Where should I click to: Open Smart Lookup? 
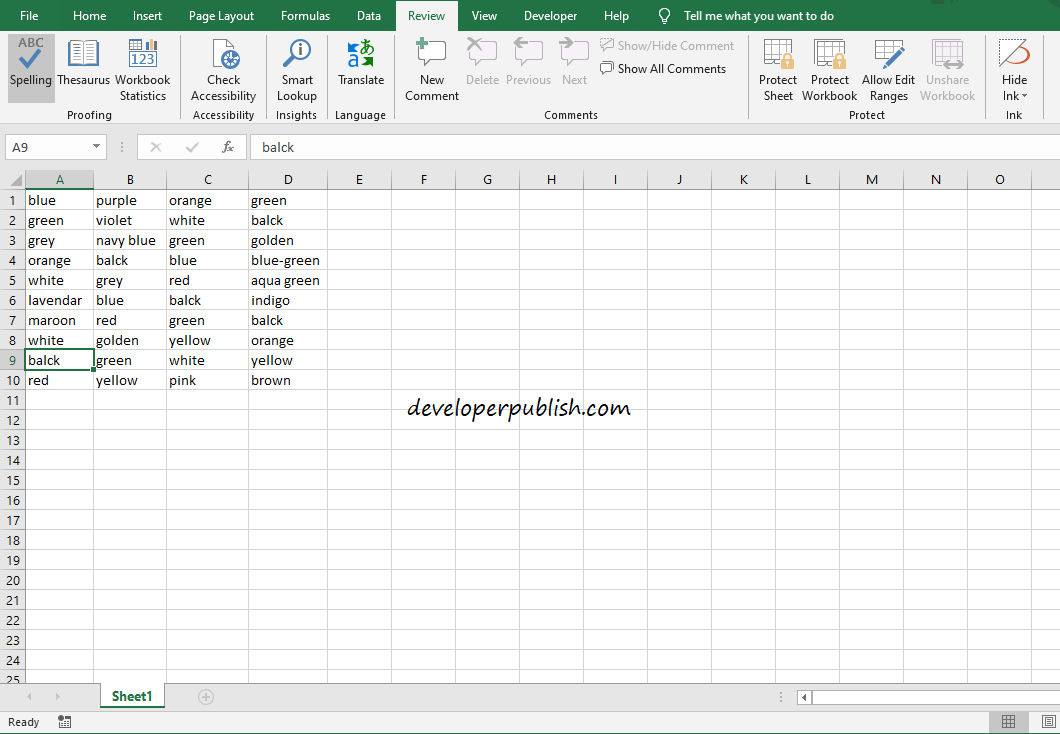click(x=296, y=68)
